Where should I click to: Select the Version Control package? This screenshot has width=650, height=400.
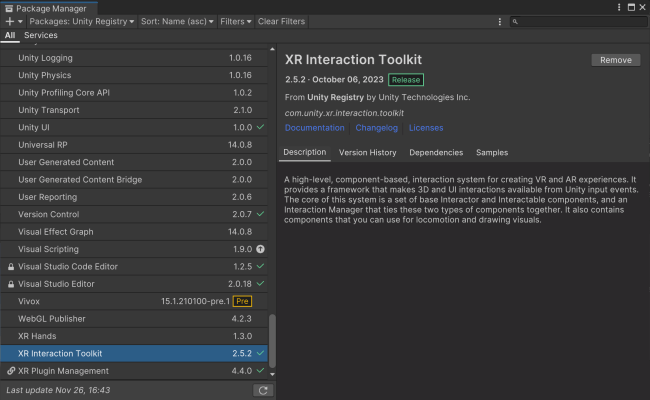pos(134,215)
